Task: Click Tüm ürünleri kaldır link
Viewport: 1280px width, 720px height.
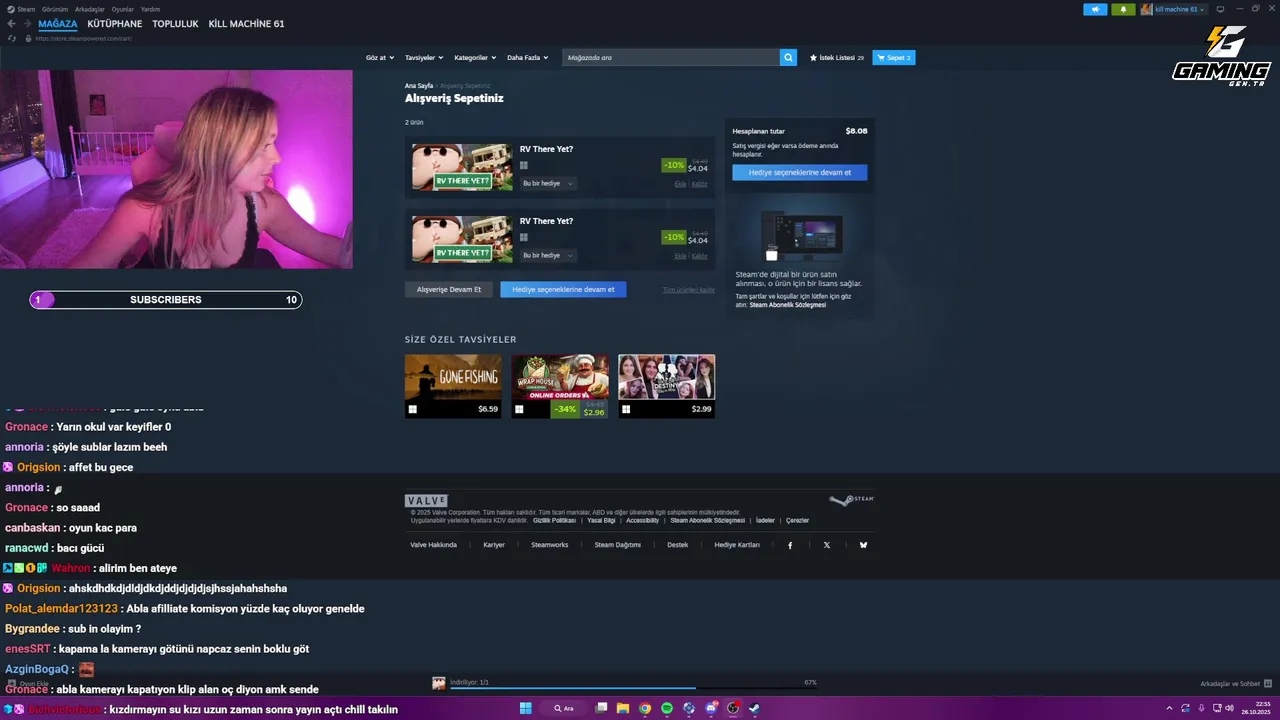Action: 689,290
